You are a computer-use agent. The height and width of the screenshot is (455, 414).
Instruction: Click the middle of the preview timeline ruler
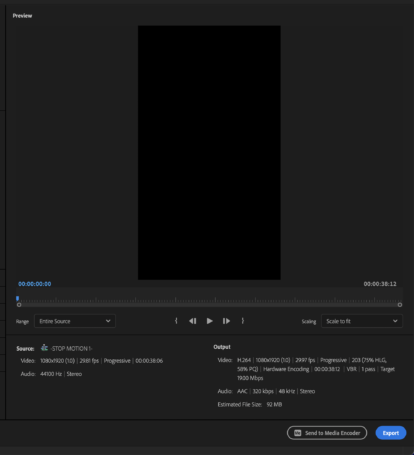point(209,299)
